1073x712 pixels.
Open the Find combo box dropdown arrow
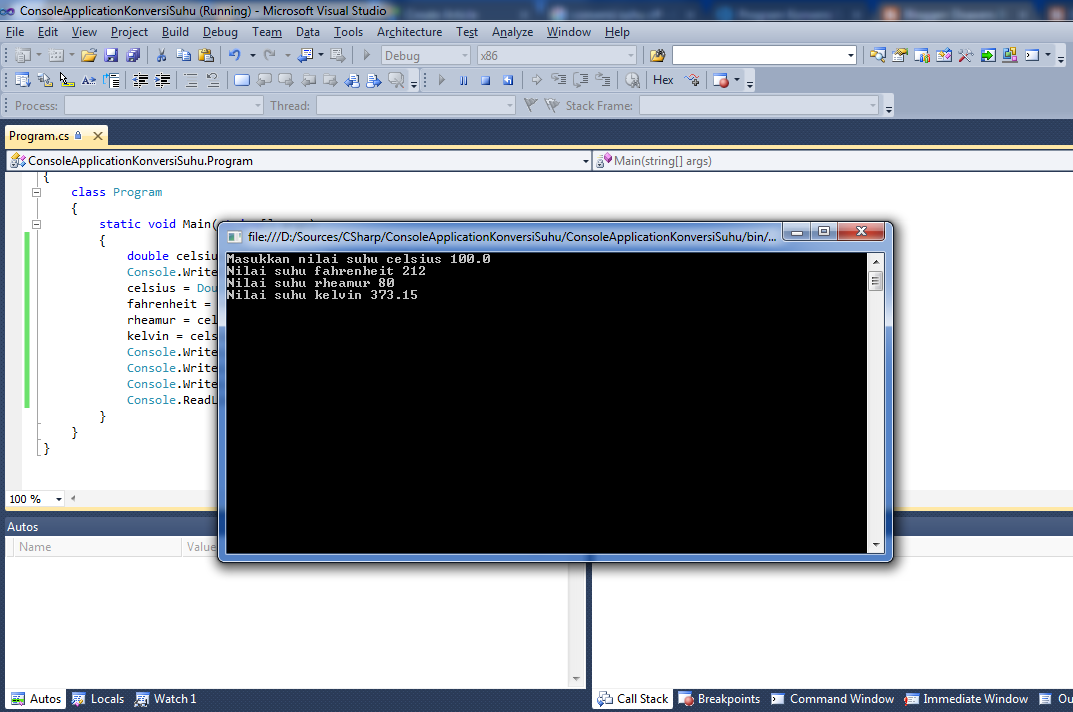click(x=851, y=55)
